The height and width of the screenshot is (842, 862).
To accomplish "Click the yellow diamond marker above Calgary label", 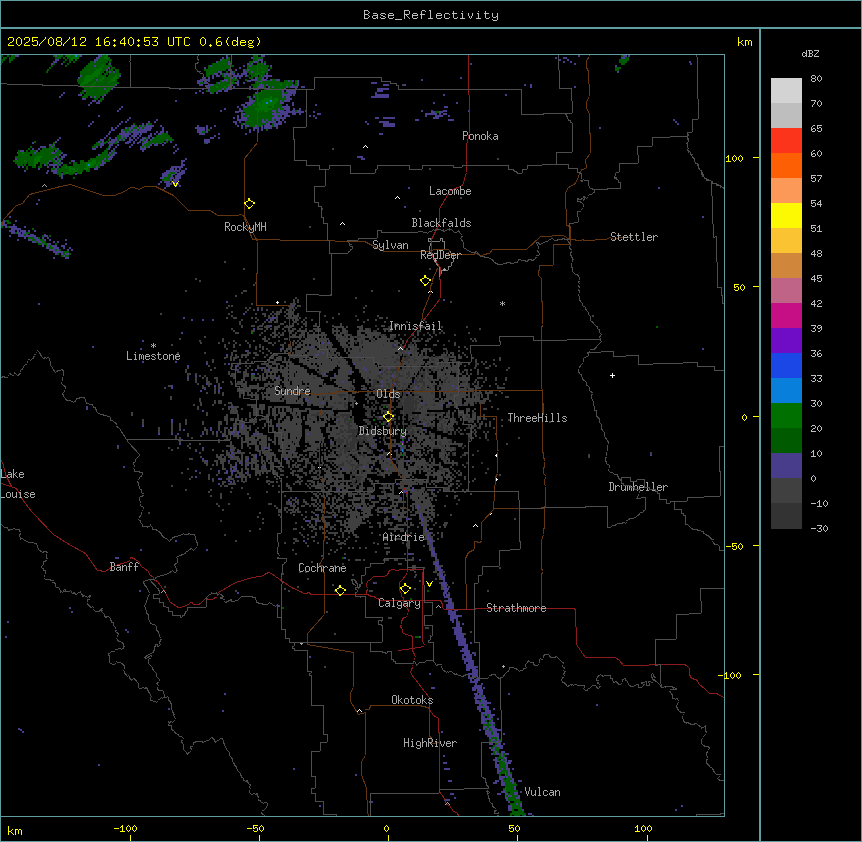I will coord(405,589).
